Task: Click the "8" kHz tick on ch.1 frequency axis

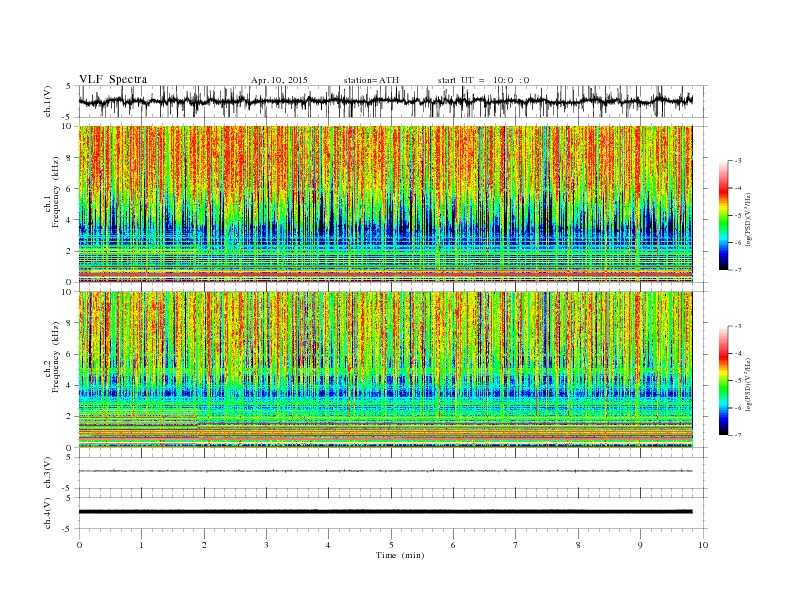Action: click(x=69, y=158)
